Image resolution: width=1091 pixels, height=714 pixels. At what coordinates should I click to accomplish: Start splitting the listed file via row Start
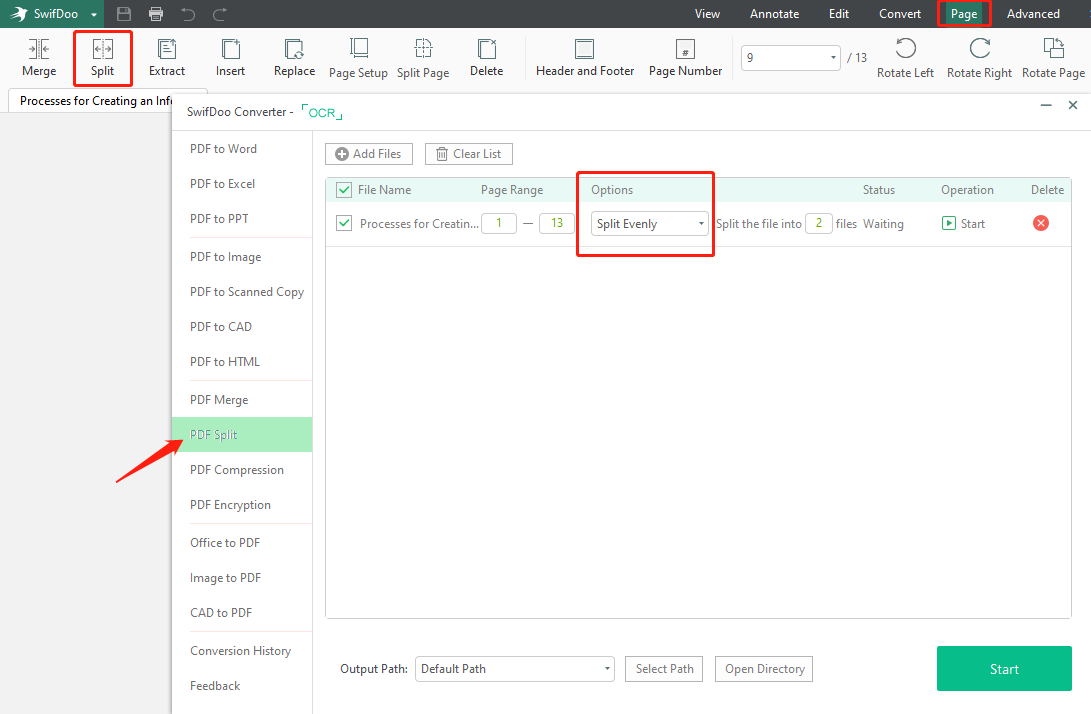pyautogui.click(x=963, y=223)
